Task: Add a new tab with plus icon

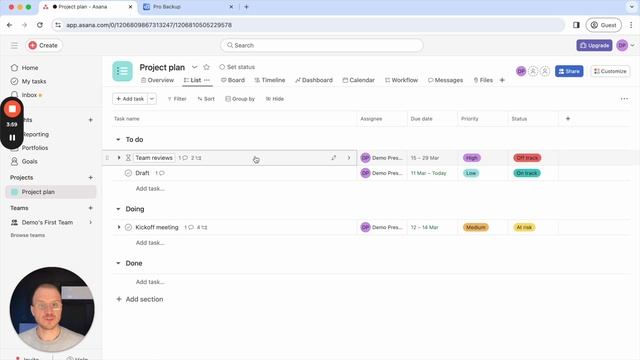Action: tap(502, 80)
